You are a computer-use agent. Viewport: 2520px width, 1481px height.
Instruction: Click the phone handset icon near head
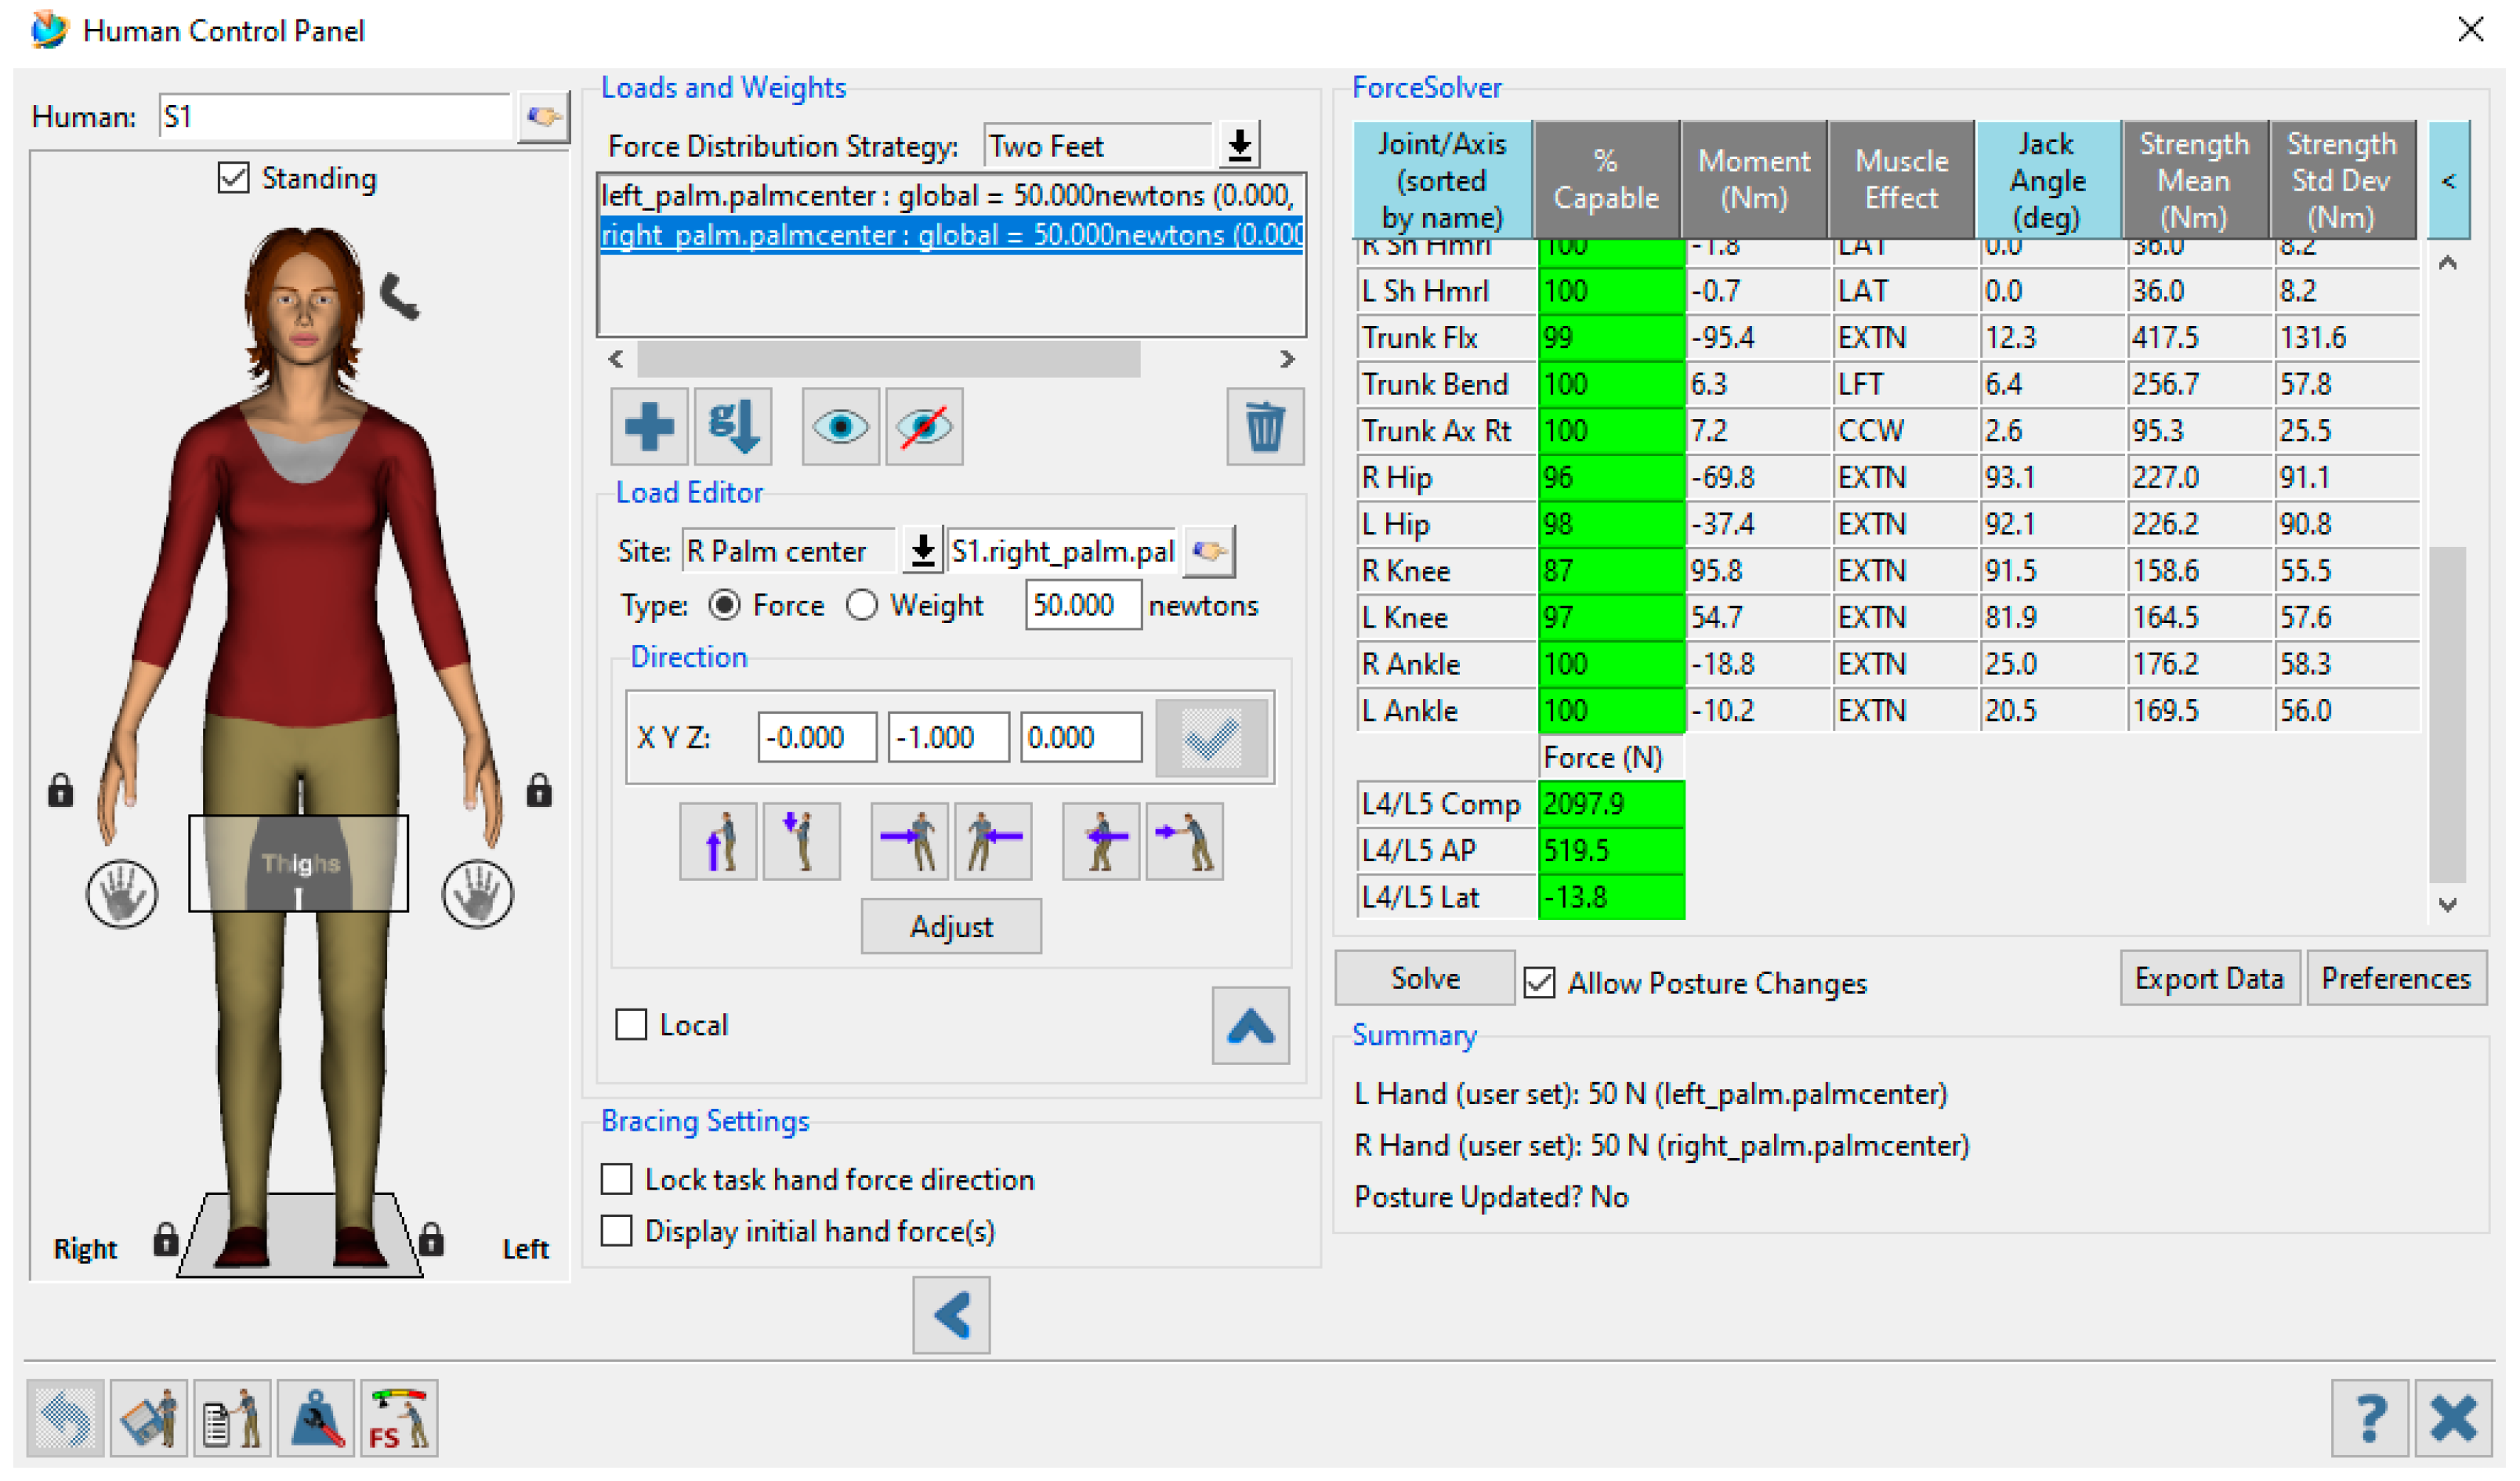(x=400, y=296)
